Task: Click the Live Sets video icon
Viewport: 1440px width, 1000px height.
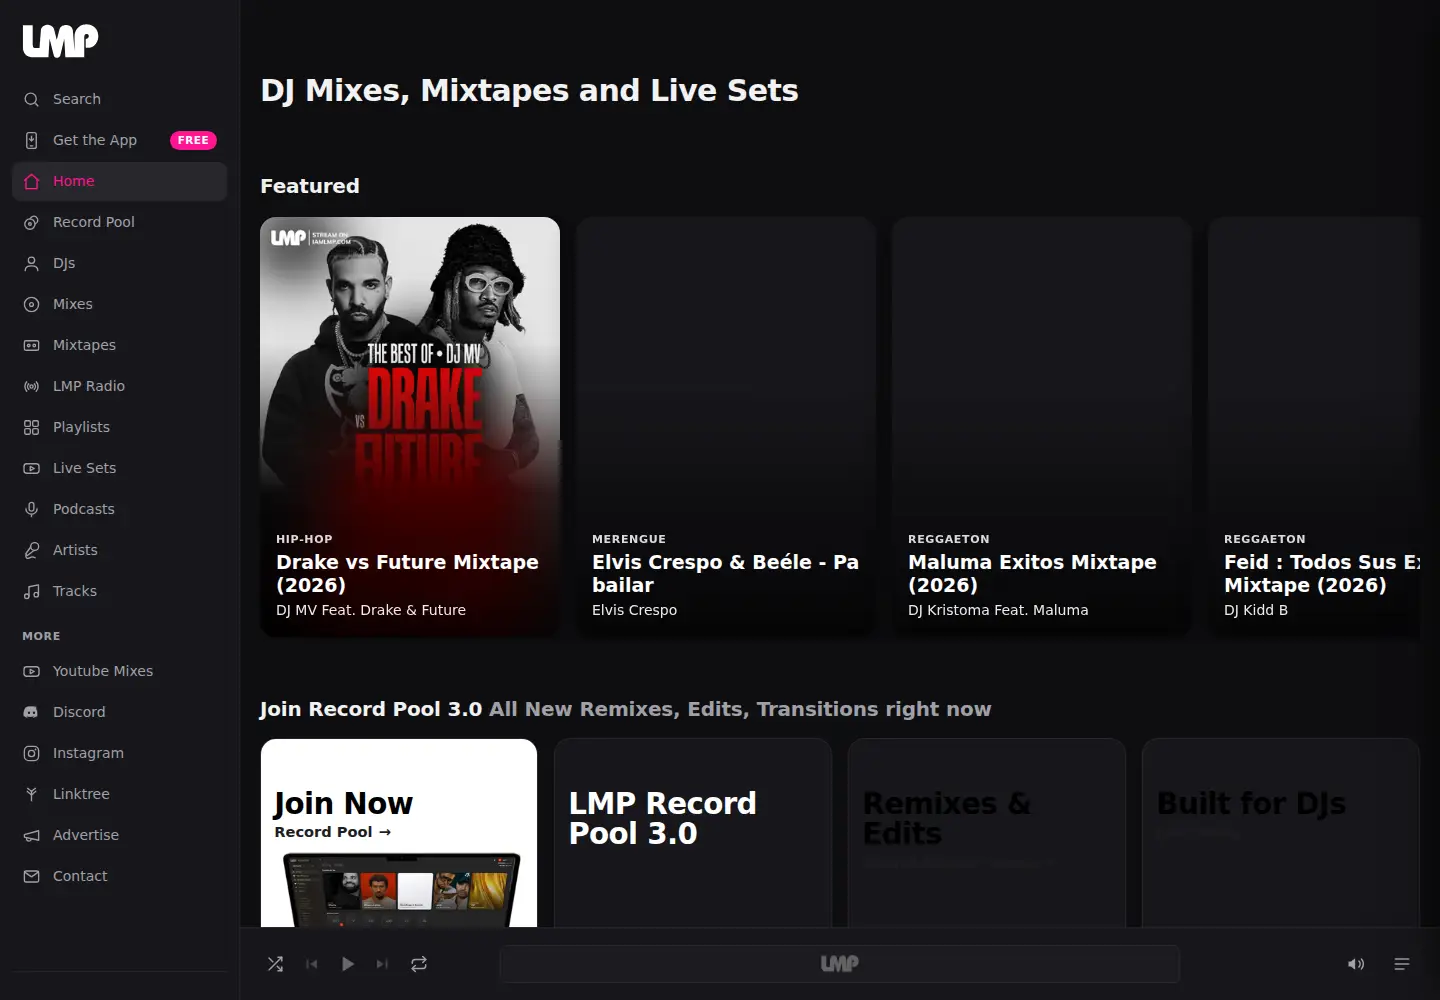Action: point(32,468)
